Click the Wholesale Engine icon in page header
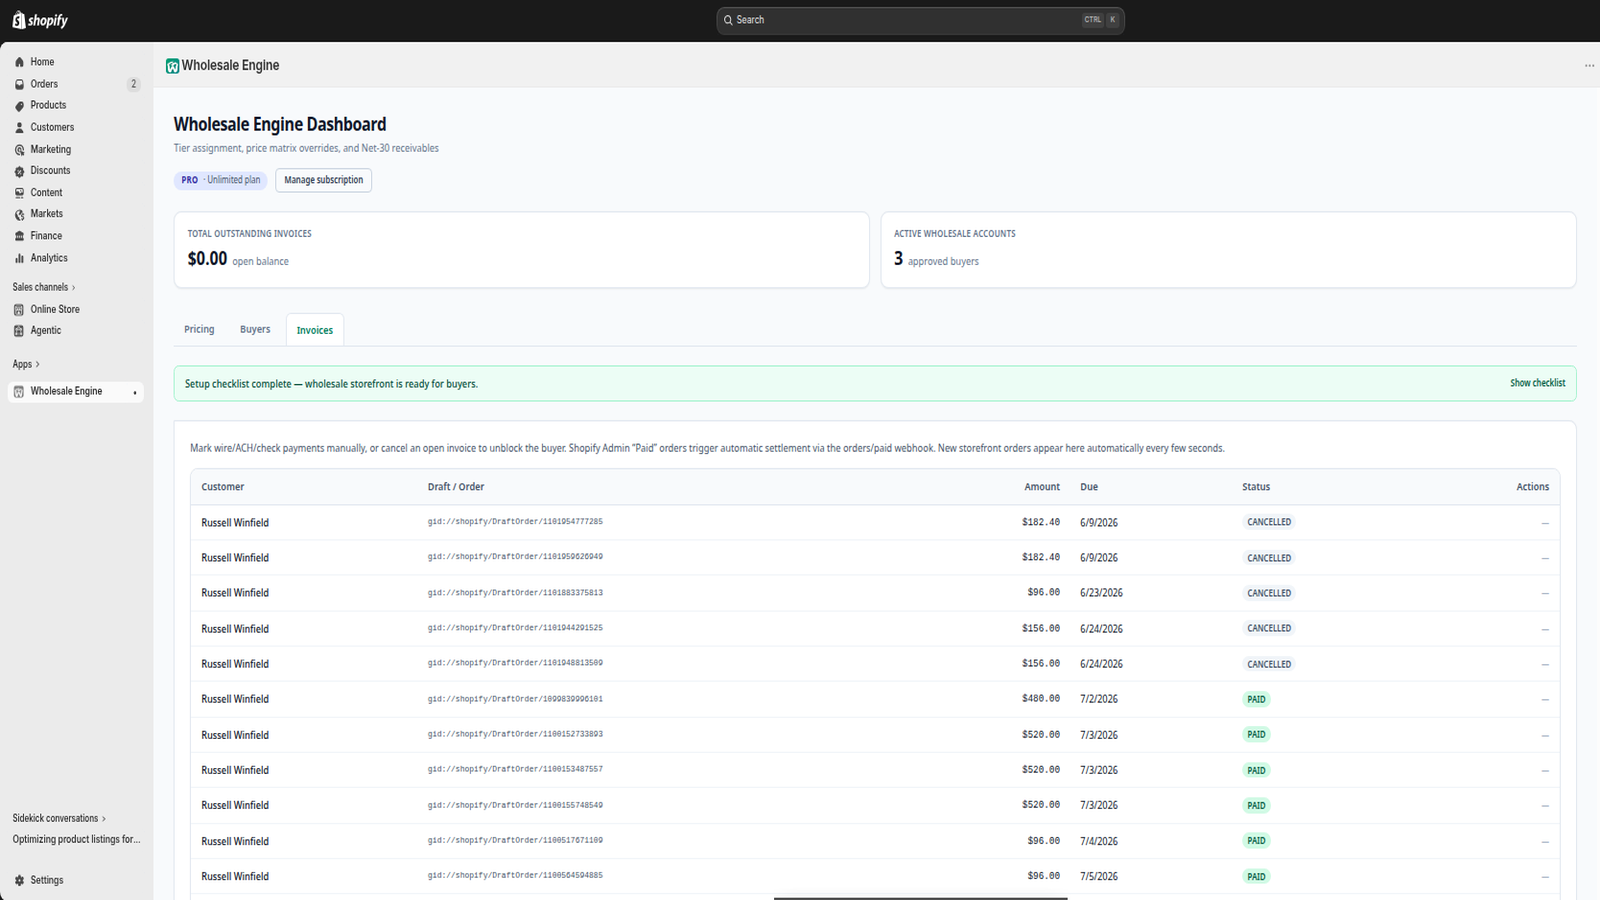1600x900 pixels. pyautogui.click(x=172, y=66)
